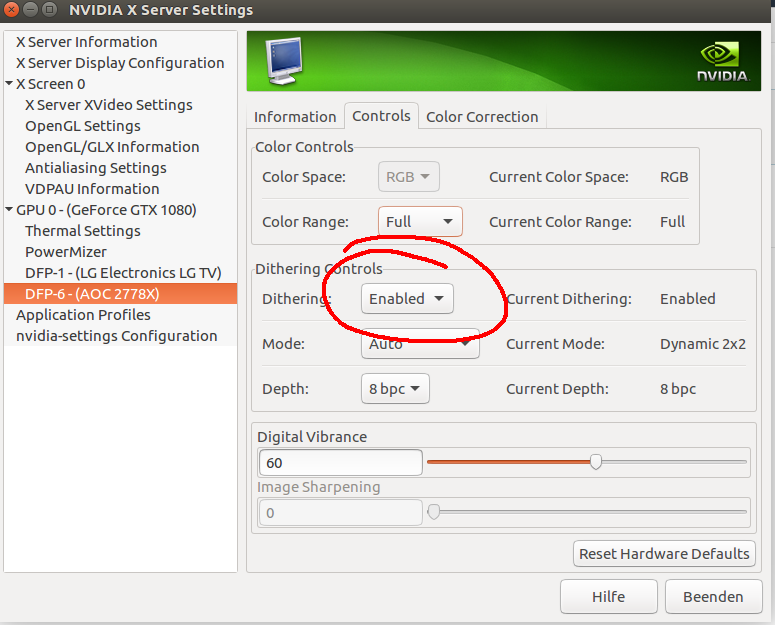This screenshot has height=625, width=775.
Task: Click the NVIDIA logo in the banner
Action: click(722, 62)
